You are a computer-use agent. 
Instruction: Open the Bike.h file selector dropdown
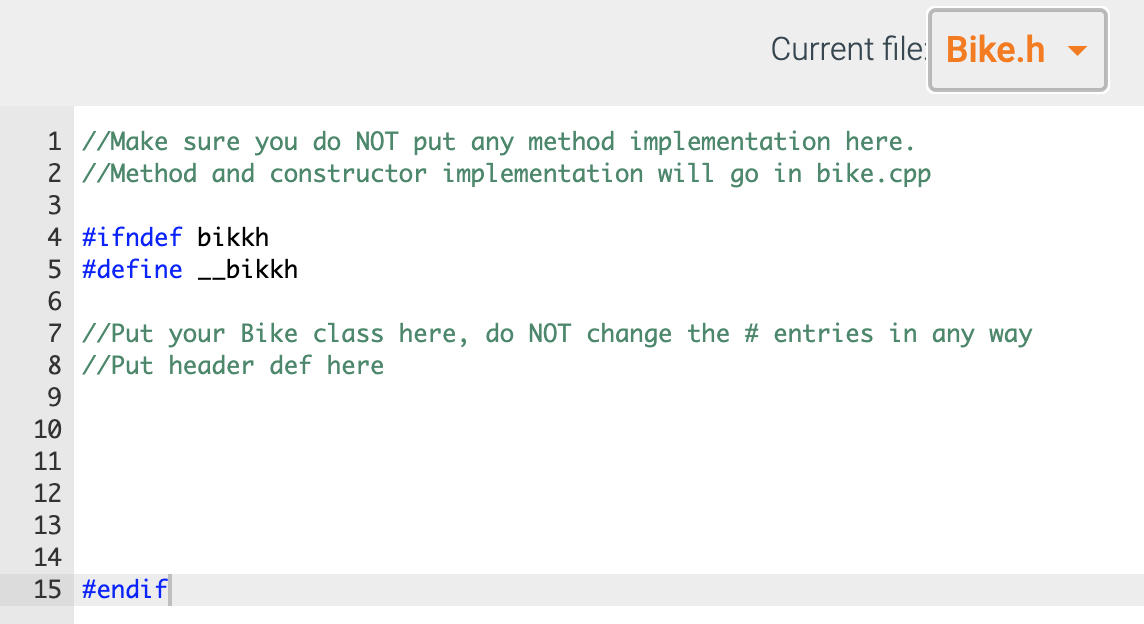(1016, 49)
